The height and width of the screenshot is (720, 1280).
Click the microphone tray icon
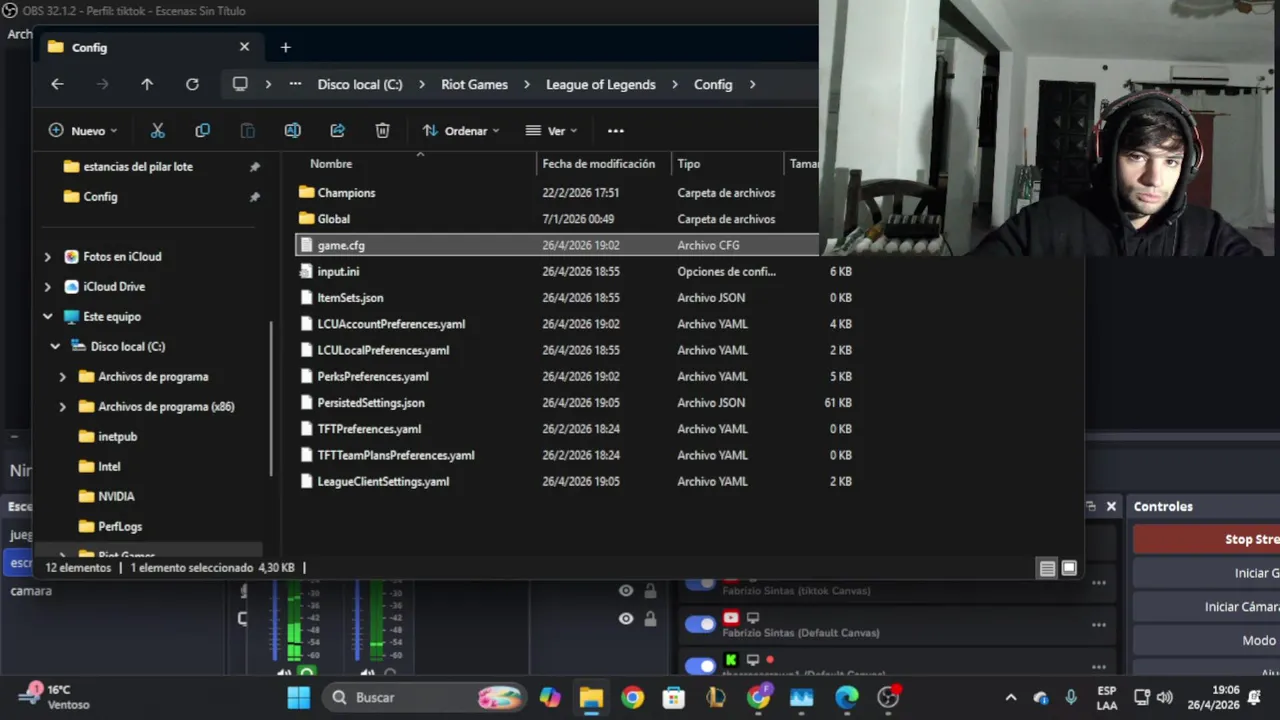pyautogui.click(x=1071, y=697)
